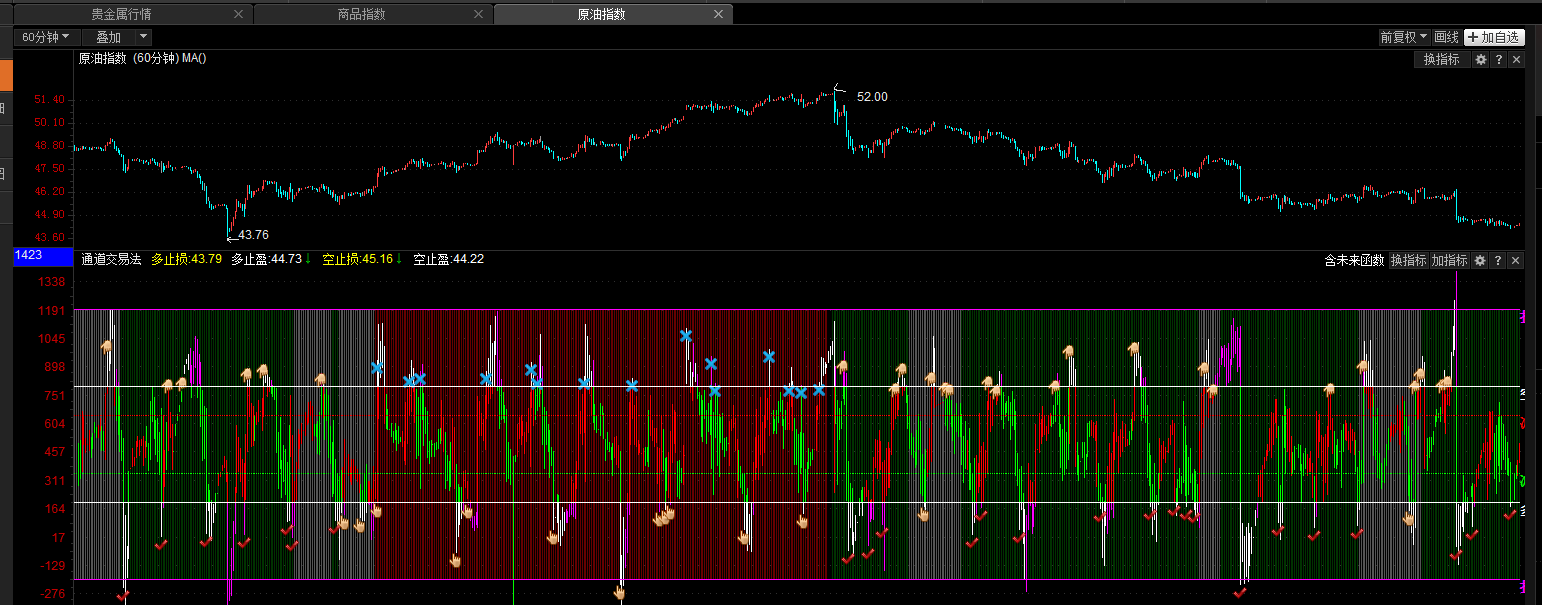Click the 43.76 low price marker
This screenshot has width=1542, height=605.
tap(253, 235)
